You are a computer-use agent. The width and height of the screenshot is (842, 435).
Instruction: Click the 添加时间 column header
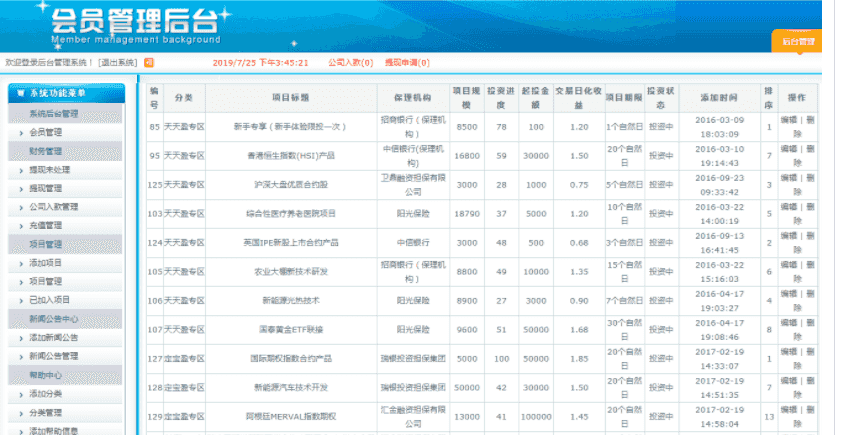point(720,98)
